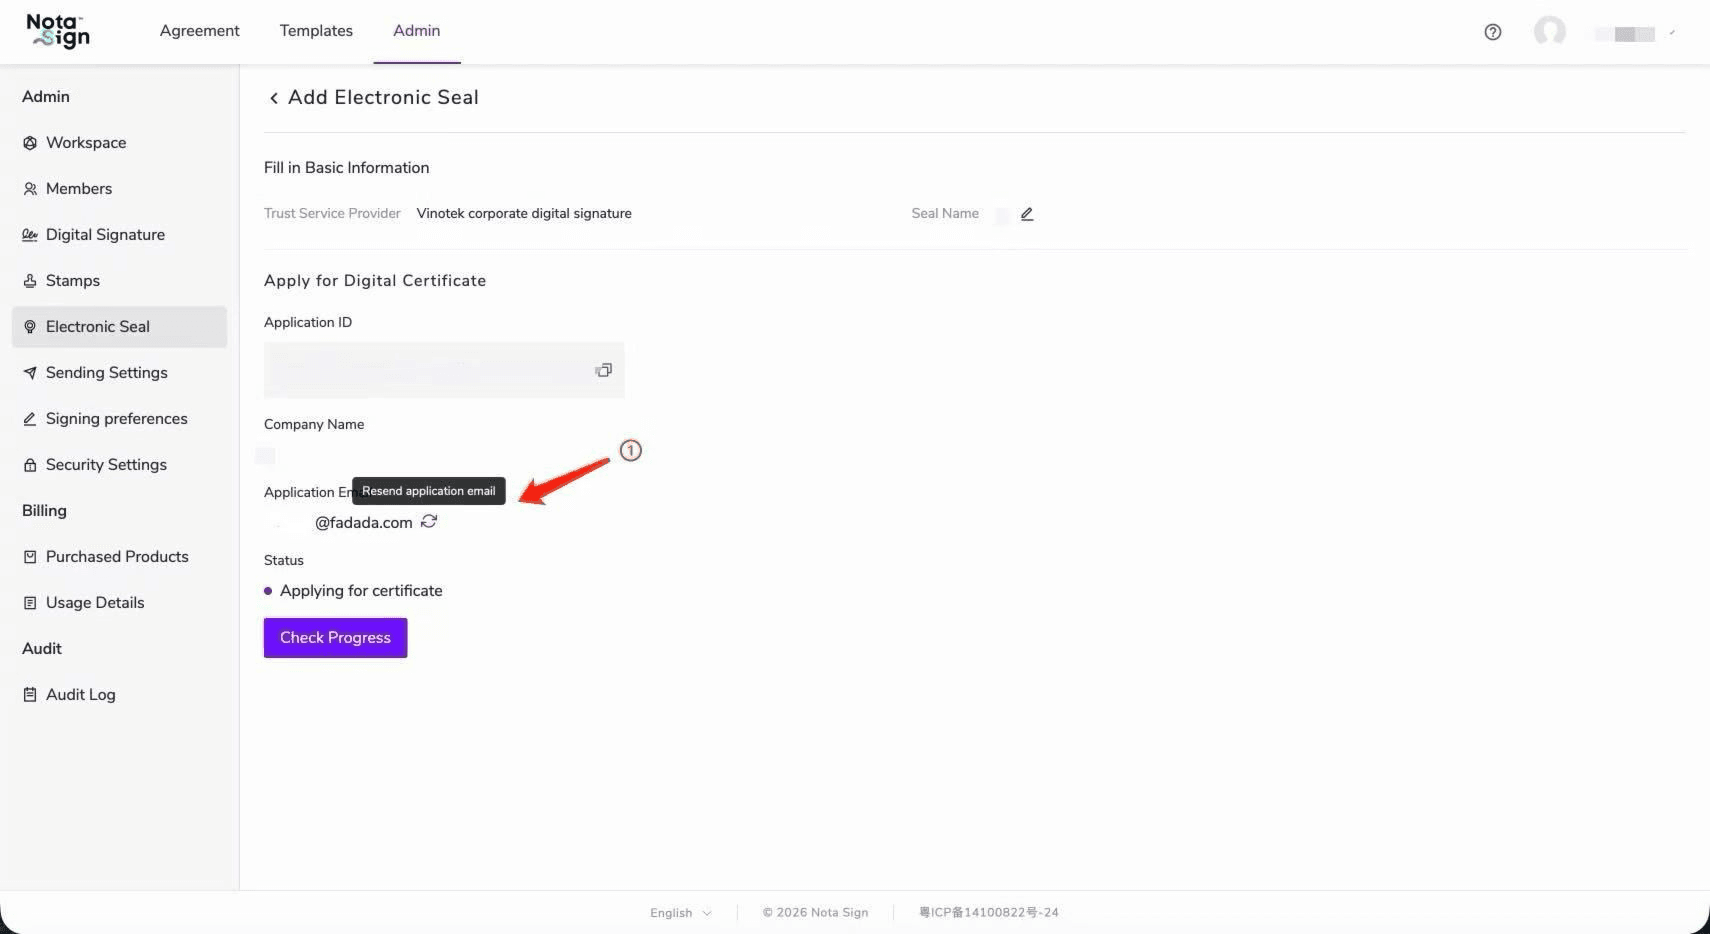Click the 'Add Electronic Seal' page title
This screenshot has height=934, width=1710.
click(x=383, y=98)
